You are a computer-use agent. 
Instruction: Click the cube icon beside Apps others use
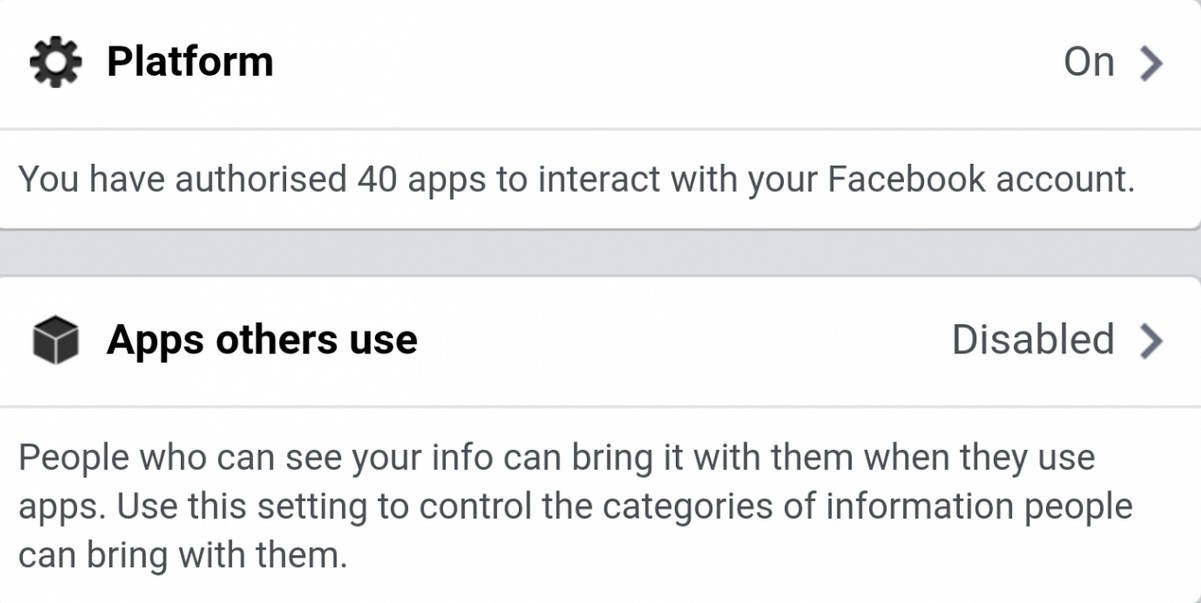55,341
